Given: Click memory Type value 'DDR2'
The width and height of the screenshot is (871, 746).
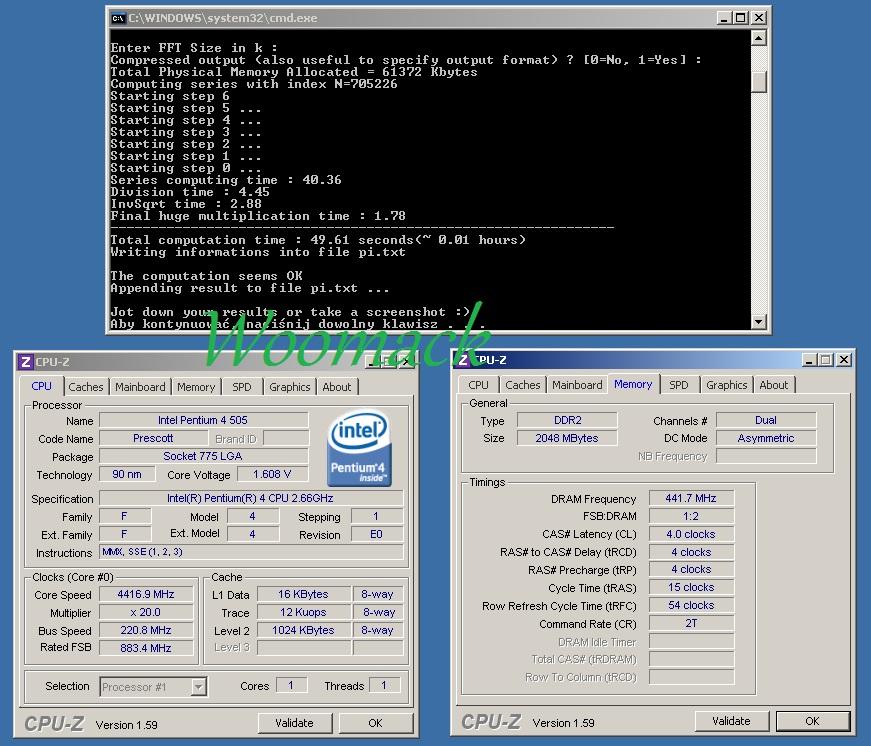Looking at the screenshot, I should [567, 420].
